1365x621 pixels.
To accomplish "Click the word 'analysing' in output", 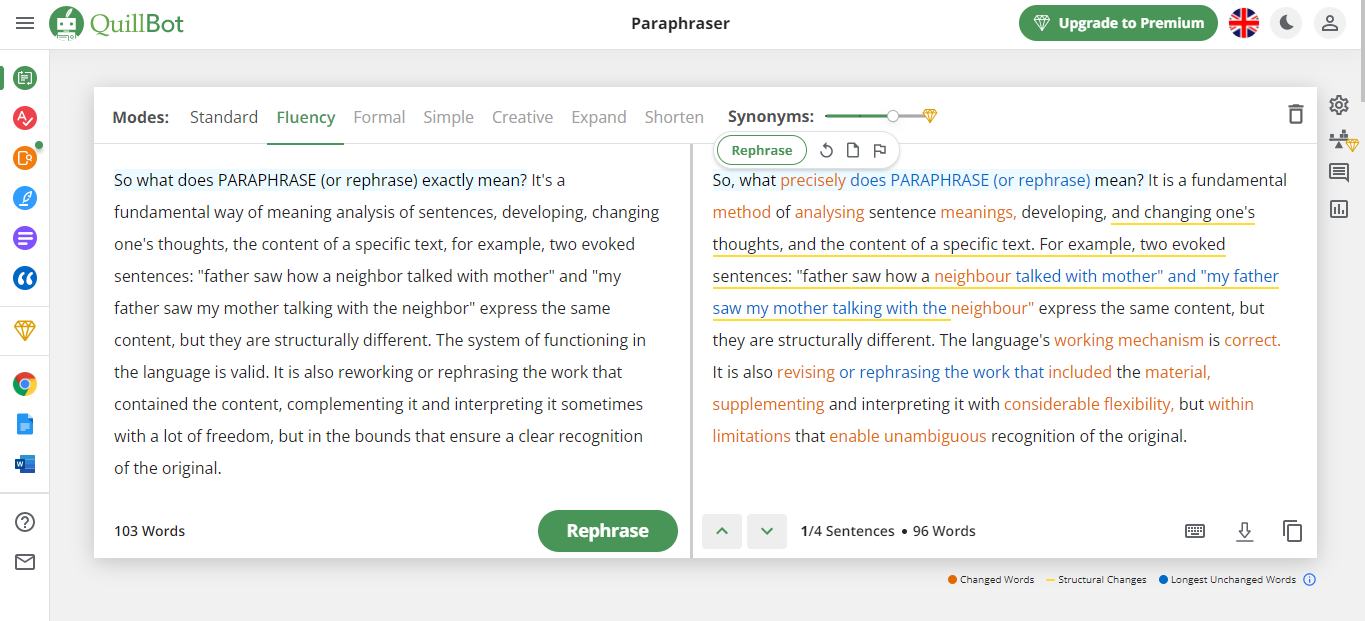I will coord(829,212).
